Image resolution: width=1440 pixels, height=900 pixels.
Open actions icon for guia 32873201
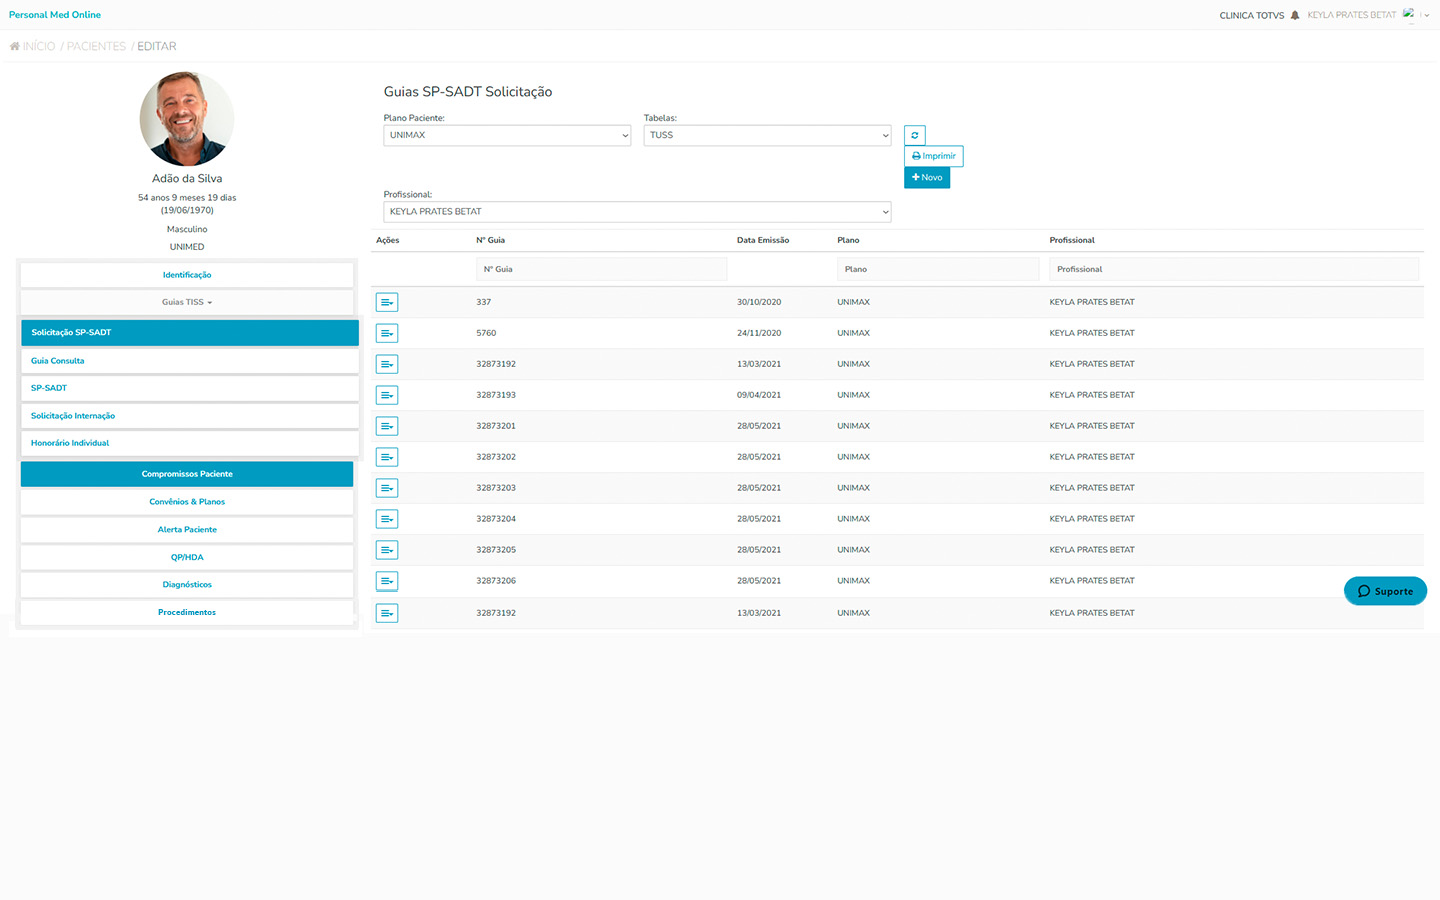(387, 426)
